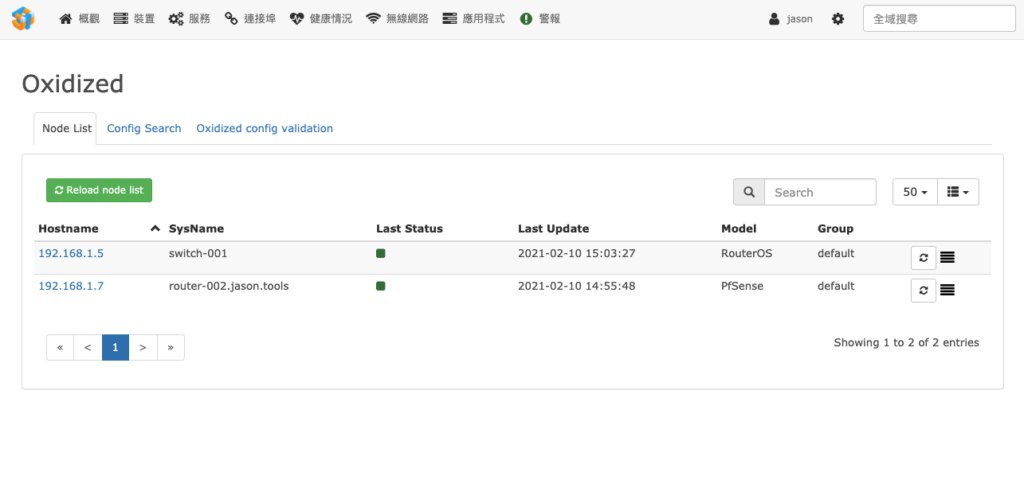The width and height of the screenshot is (1024, 488).
Task: Sort by the Model column header
Action: [x=739, y=229]
